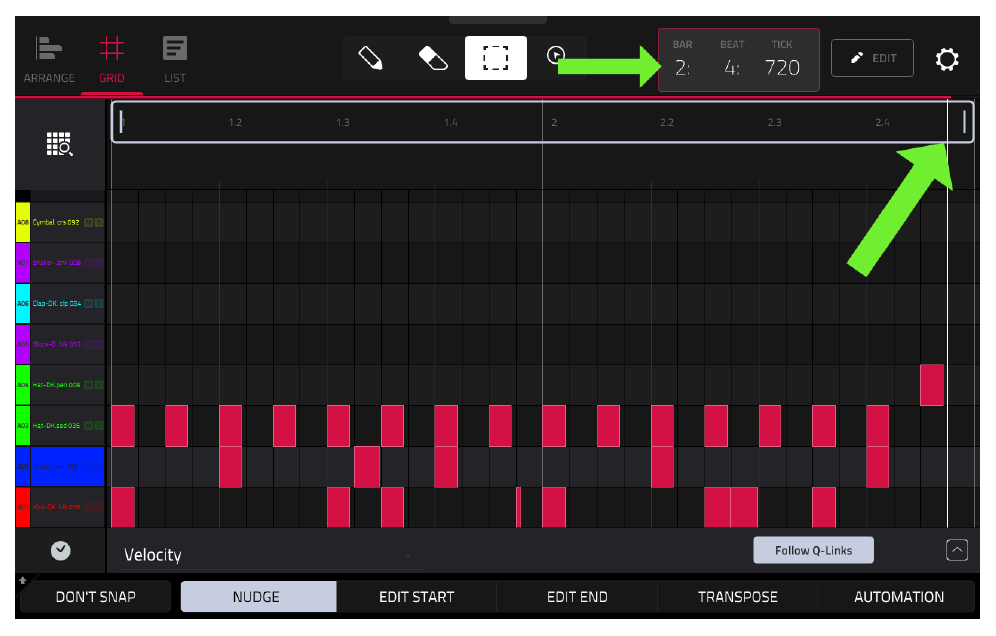Click timeline marker 1.2
The height and width of the screenshot is (636, 996).
pos(235,122)
